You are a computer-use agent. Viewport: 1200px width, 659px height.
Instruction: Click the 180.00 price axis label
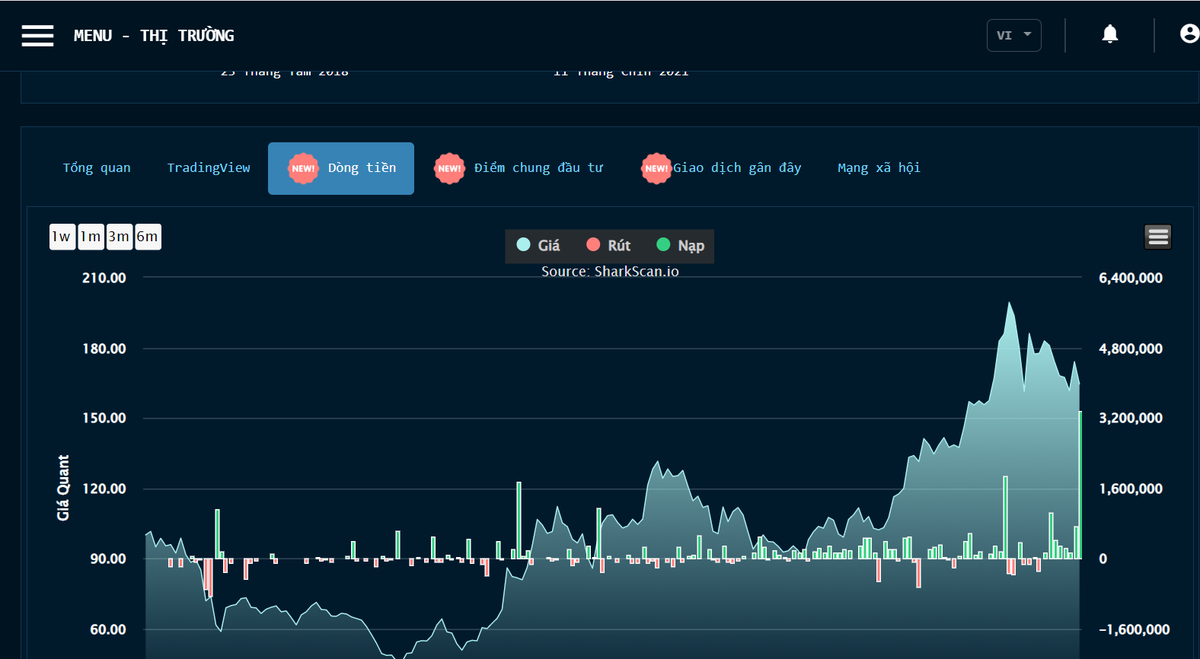point(104,348)
